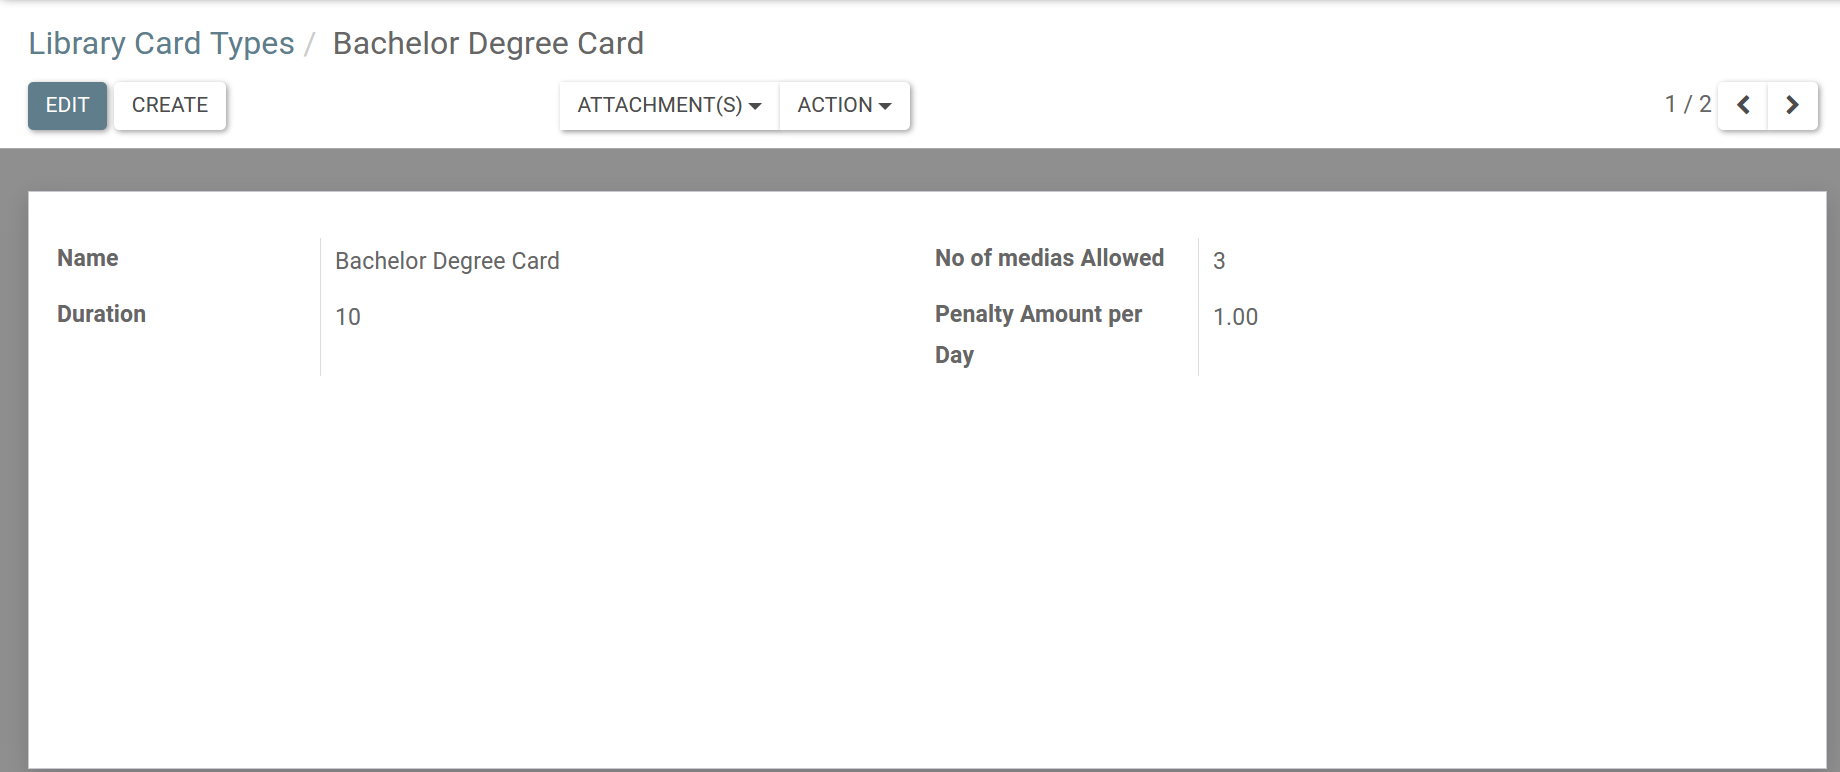Image resolution: width=1840 pixels, height=772 pixels.
Task: Click the medias allowed value 3
Action: [x=1219, y=261]
